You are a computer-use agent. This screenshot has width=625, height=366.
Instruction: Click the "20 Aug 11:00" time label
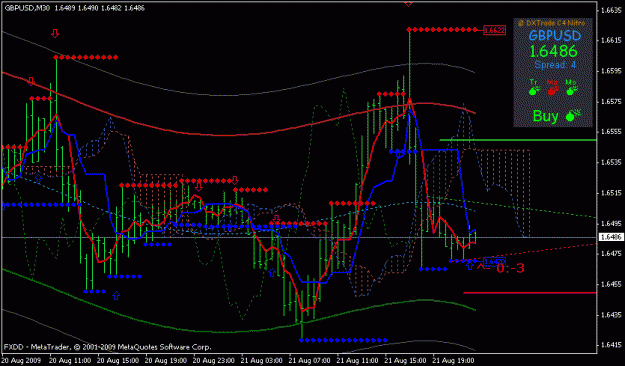(x=70, y=360)
